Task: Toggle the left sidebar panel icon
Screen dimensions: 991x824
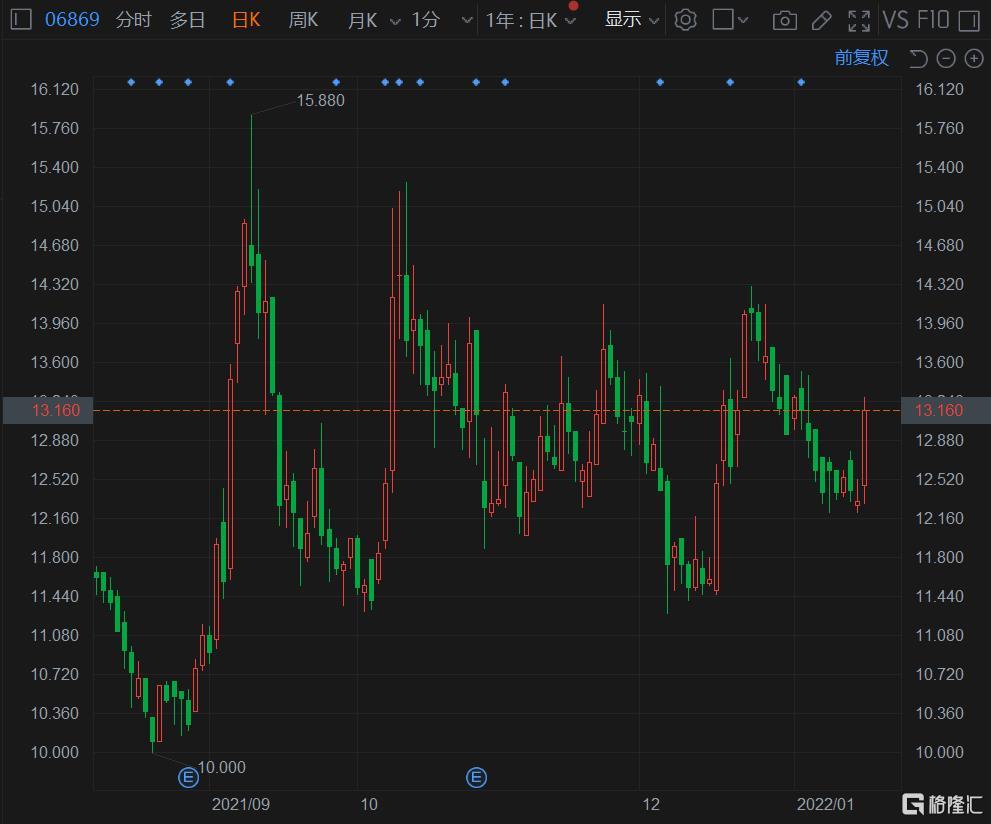Action: coord(21,19)
